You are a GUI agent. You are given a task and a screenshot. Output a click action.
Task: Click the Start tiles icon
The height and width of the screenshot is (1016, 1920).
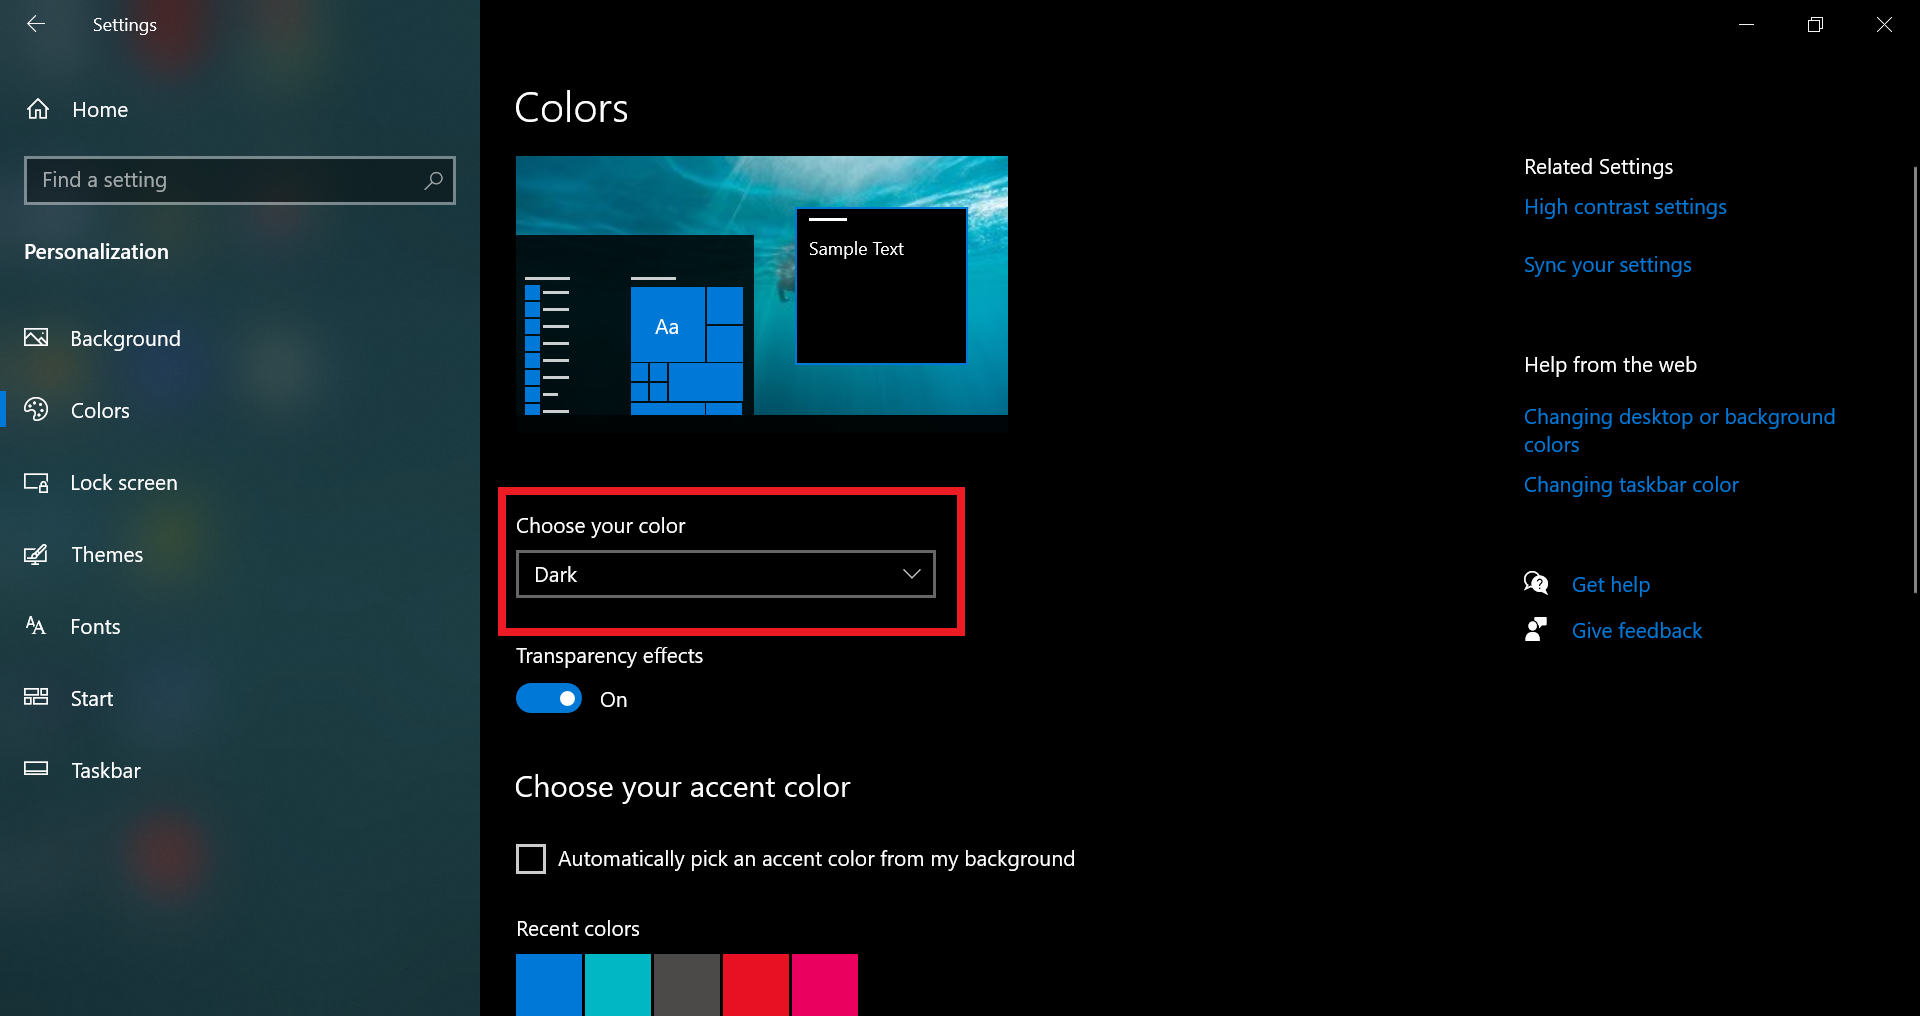36,698
